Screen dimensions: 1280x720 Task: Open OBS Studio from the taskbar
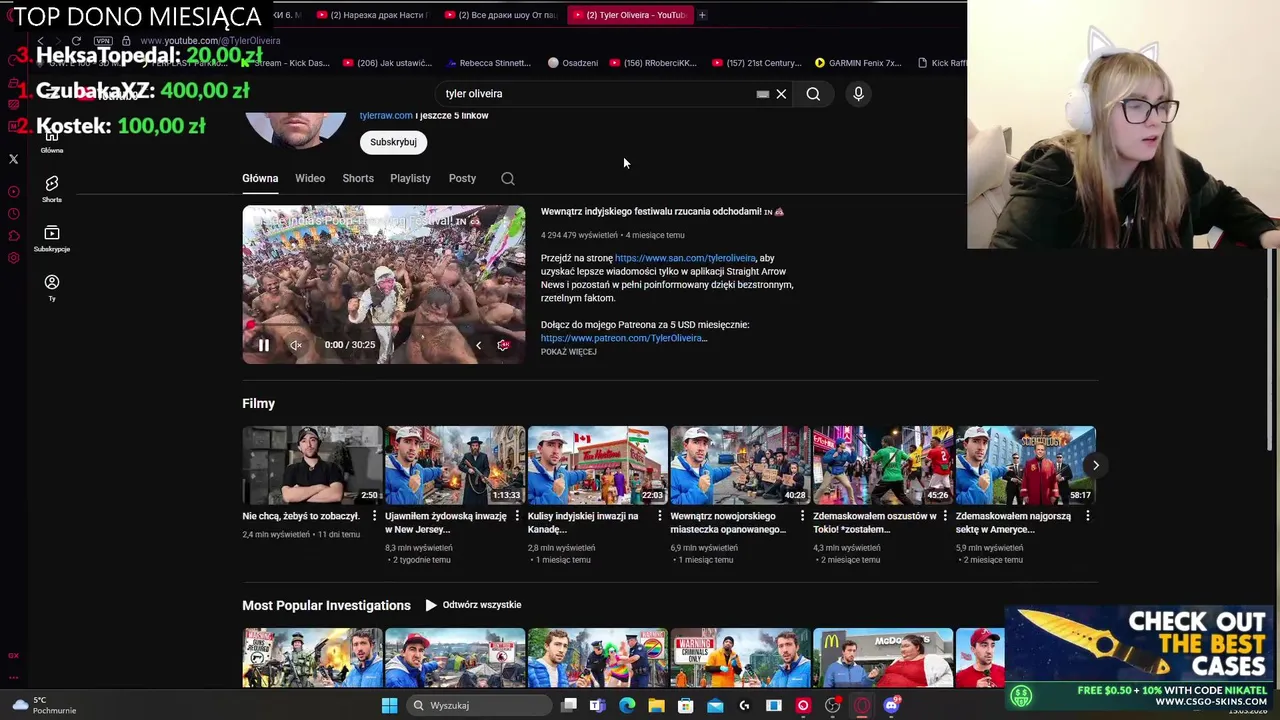[x=832, y=706]
